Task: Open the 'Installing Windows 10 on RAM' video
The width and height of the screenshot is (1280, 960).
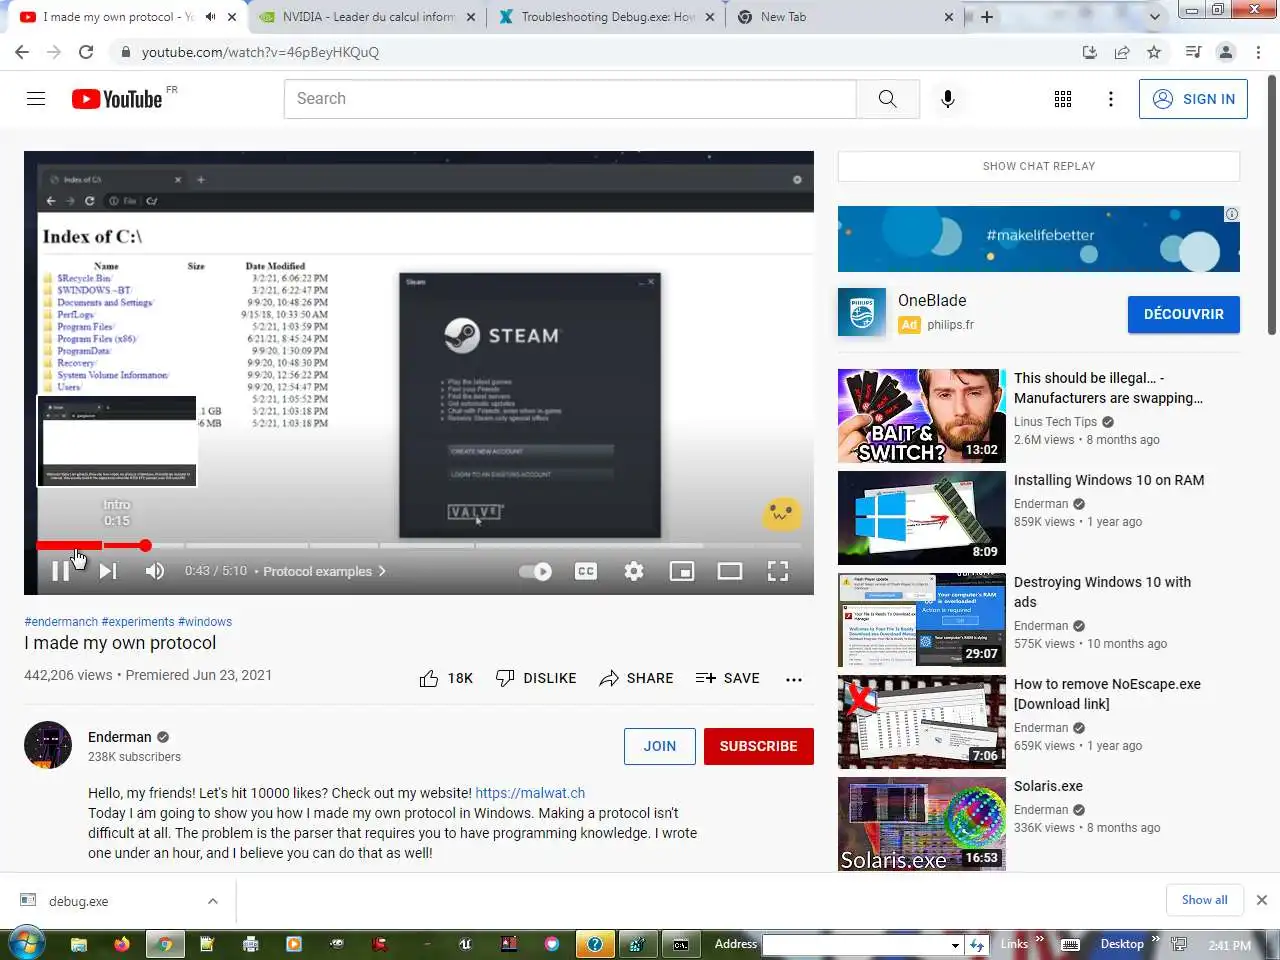Action: pos(1109,480)
